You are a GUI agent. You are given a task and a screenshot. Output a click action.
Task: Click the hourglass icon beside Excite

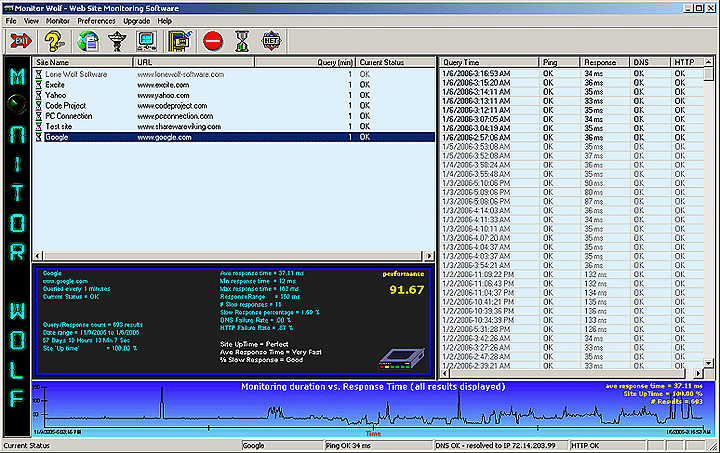coord(39,85)
